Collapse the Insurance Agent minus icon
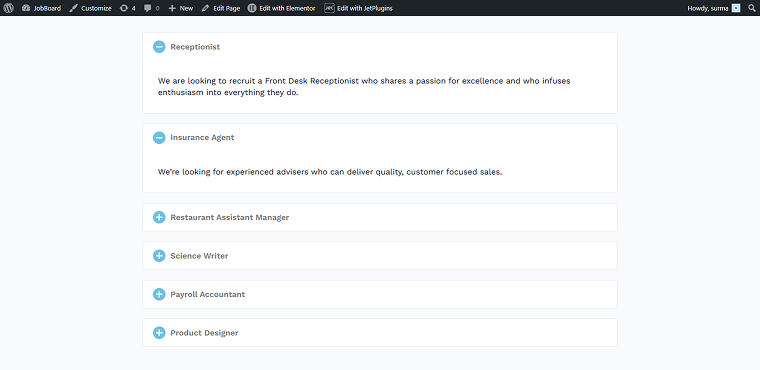Viewport: 760px width, 370px height. tap(159, 138)
